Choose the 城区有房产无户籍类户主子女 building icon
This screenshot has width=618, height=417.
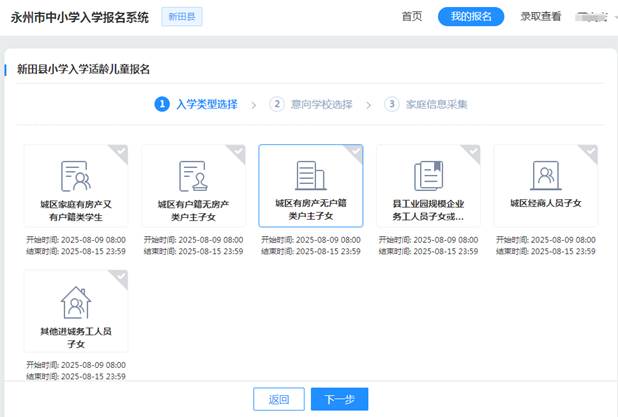coord(310,175)
